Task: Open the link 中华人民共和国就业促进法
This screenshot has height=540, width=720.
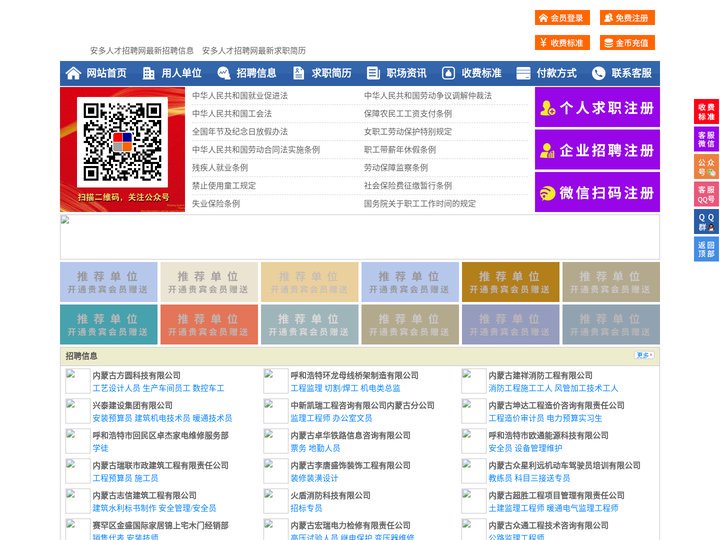Action: (x=240, y=96)
